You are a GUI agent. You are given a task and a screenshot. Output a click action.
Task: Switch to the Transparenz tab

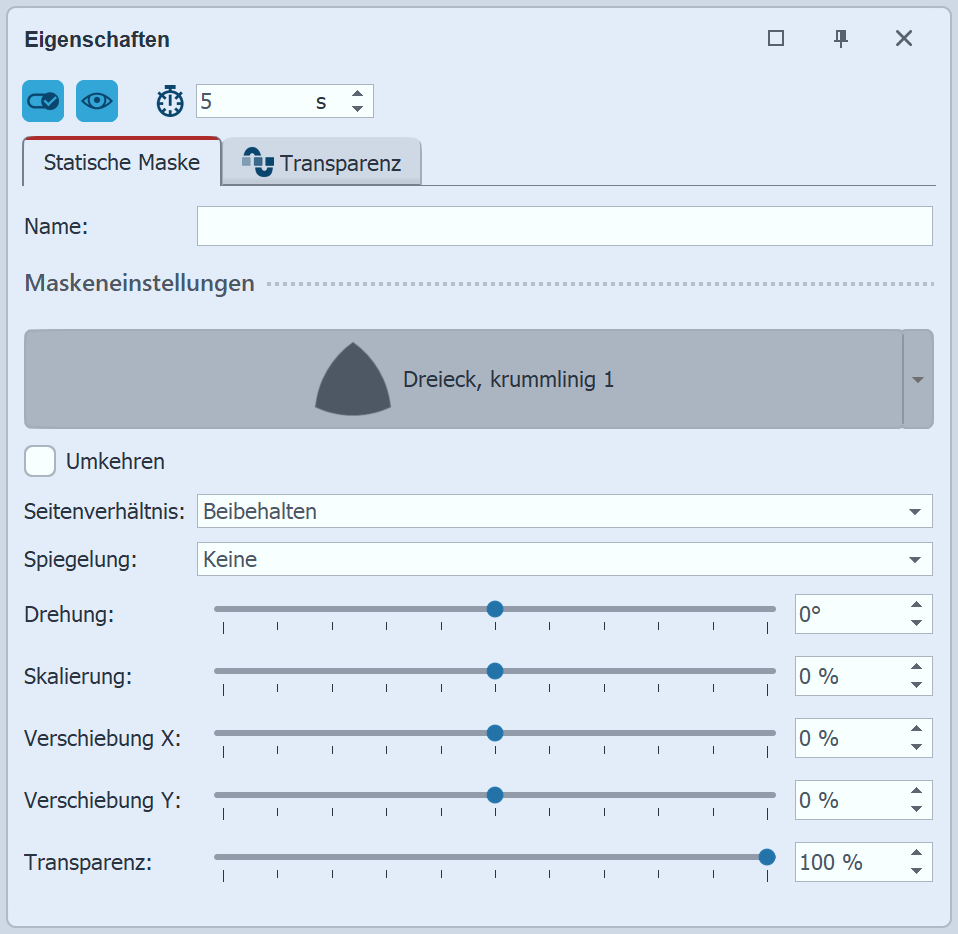pos(322,163)
